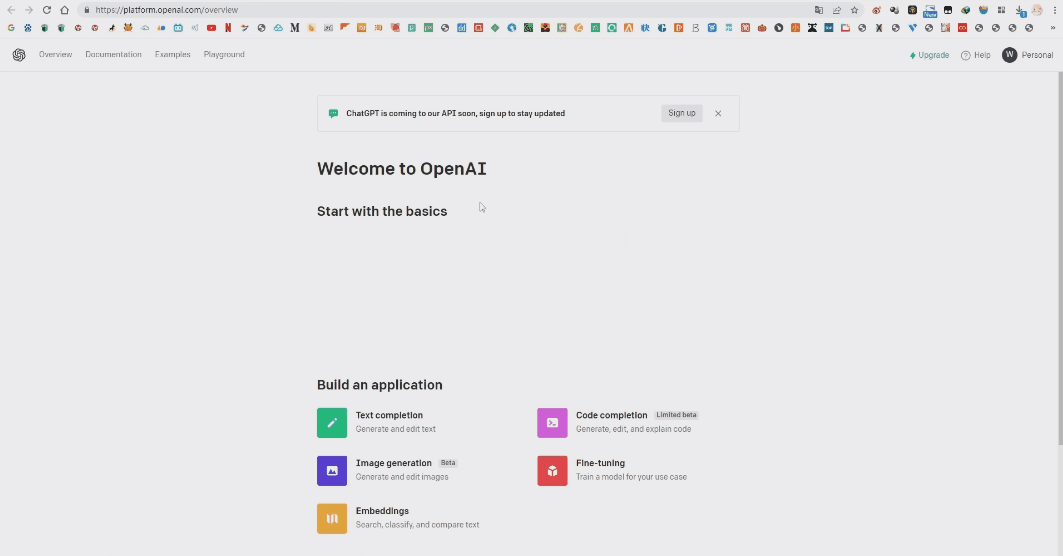Click the ChatGPT is coming announcement text
Viewport: 1063px width, 556px height.
(x=456, y=113)
